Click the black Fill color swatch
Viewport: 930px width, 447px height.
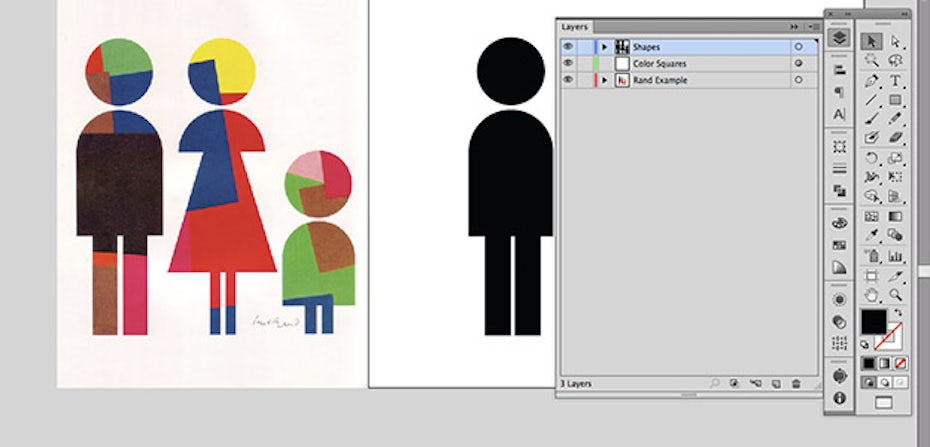pyautogui.click(x=873, y=321)
